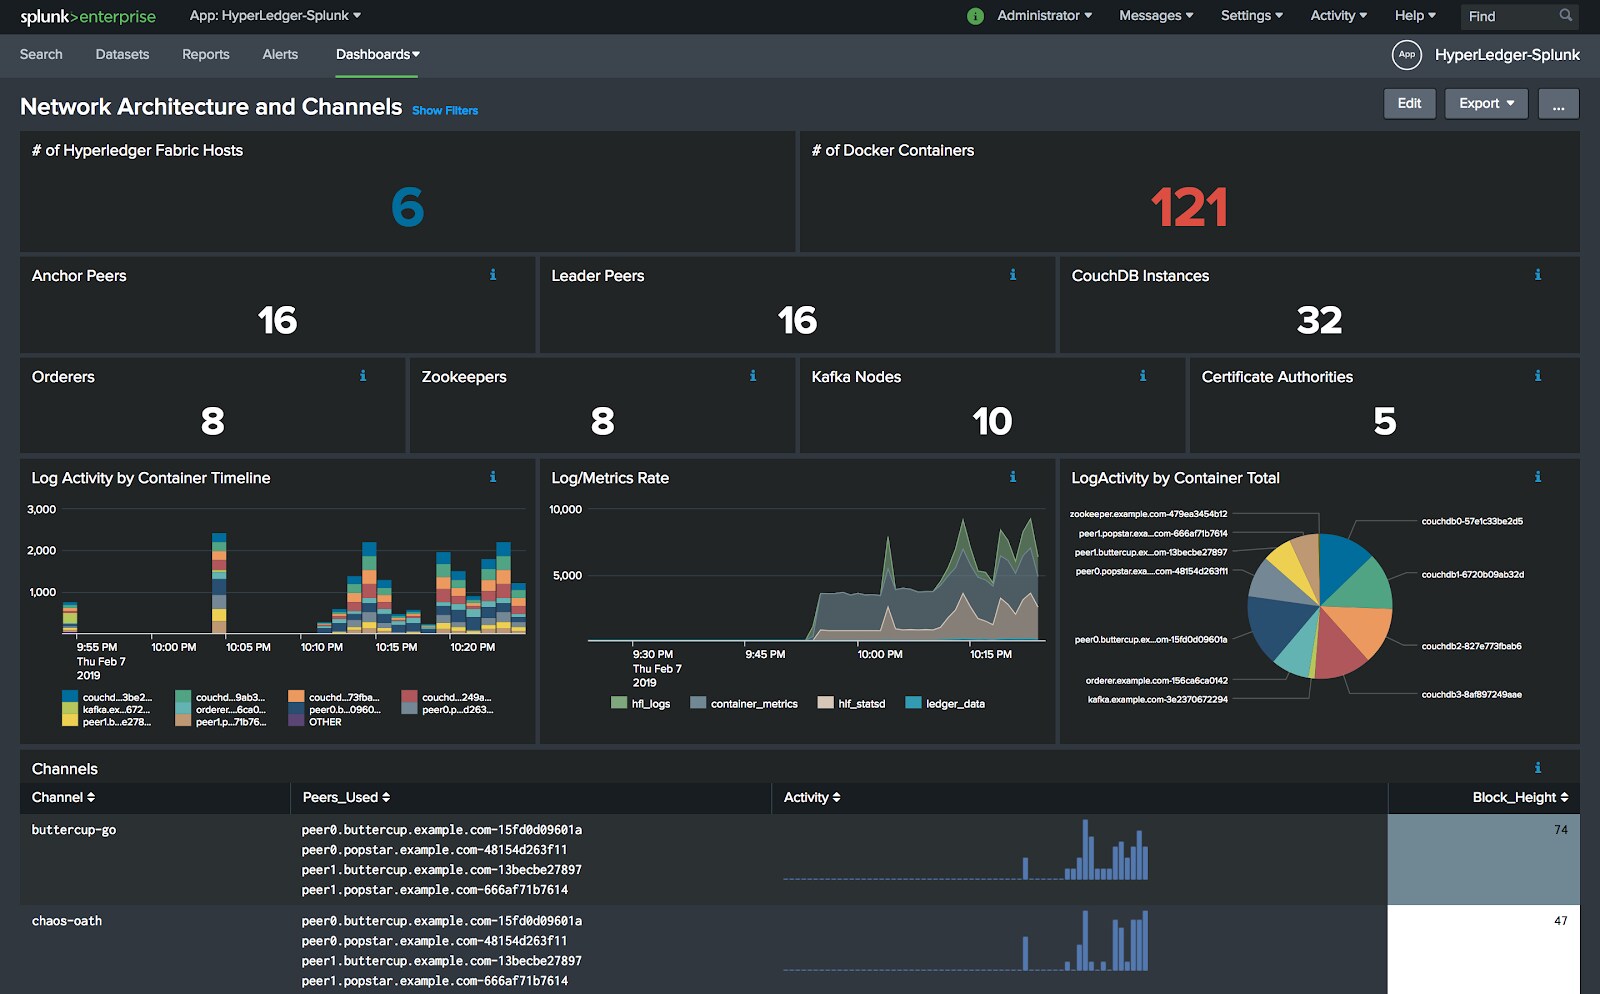Click the 6 Hyperledger Fabric Hosts value
This screenshot has height=994, width=1600.
(408, 207)
